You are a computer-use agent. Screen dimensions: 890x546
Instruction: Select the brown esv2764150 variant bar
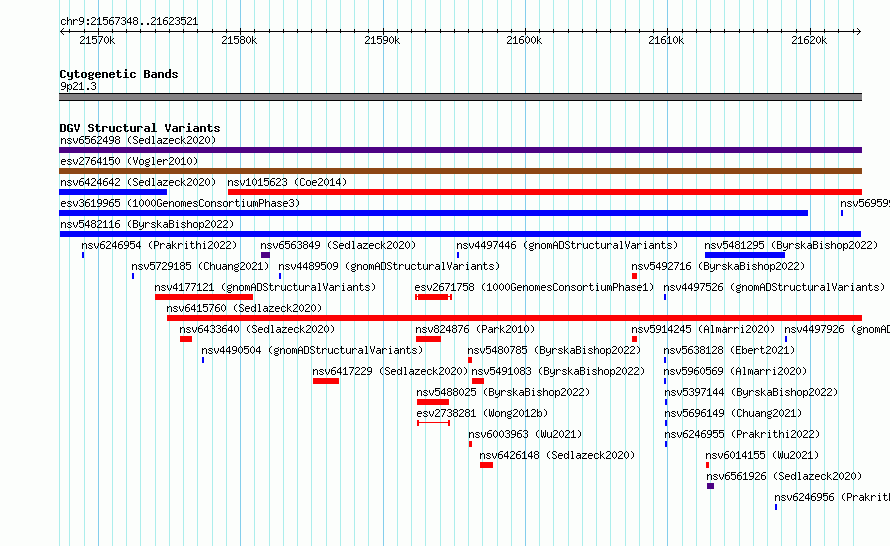tap(460, 171)
